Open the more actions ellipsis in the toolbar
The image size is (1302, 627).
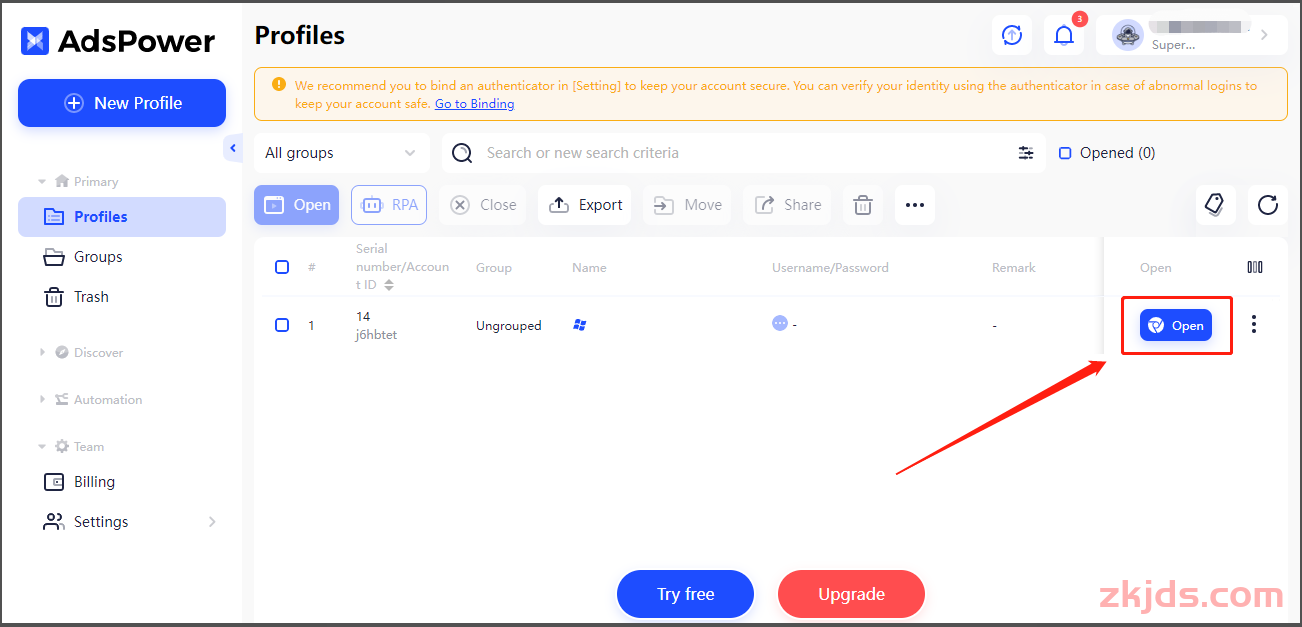pyautogui.click(x=915, y=205)
